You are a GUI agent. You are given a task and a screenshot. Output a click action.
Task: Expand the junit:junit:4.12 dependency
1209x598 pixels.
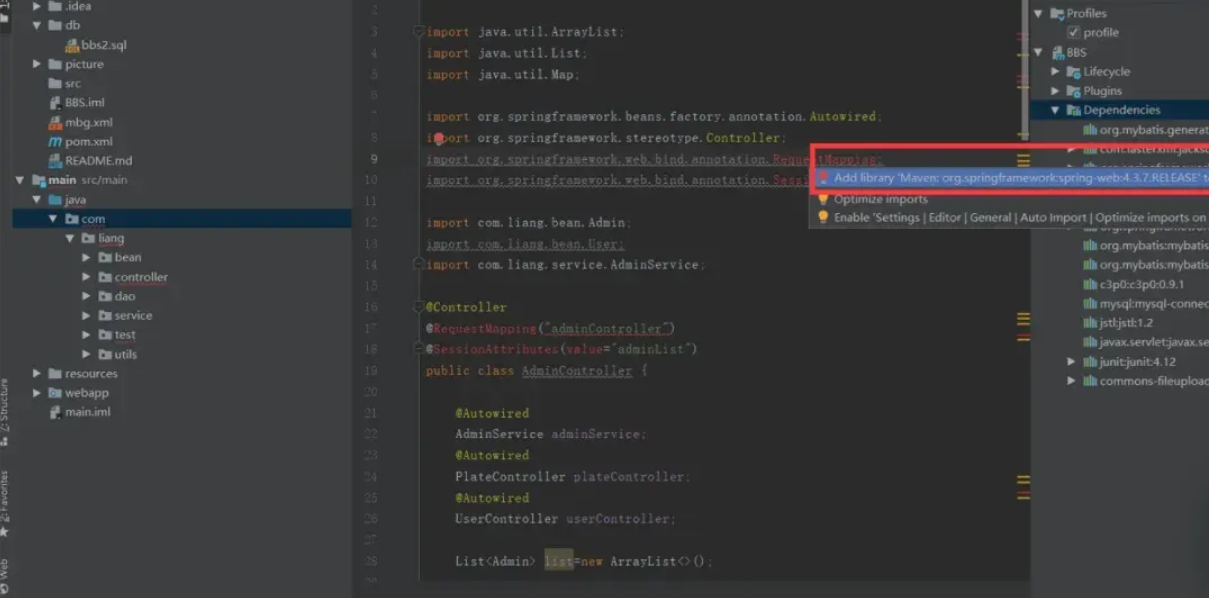tap(1071, 362)
